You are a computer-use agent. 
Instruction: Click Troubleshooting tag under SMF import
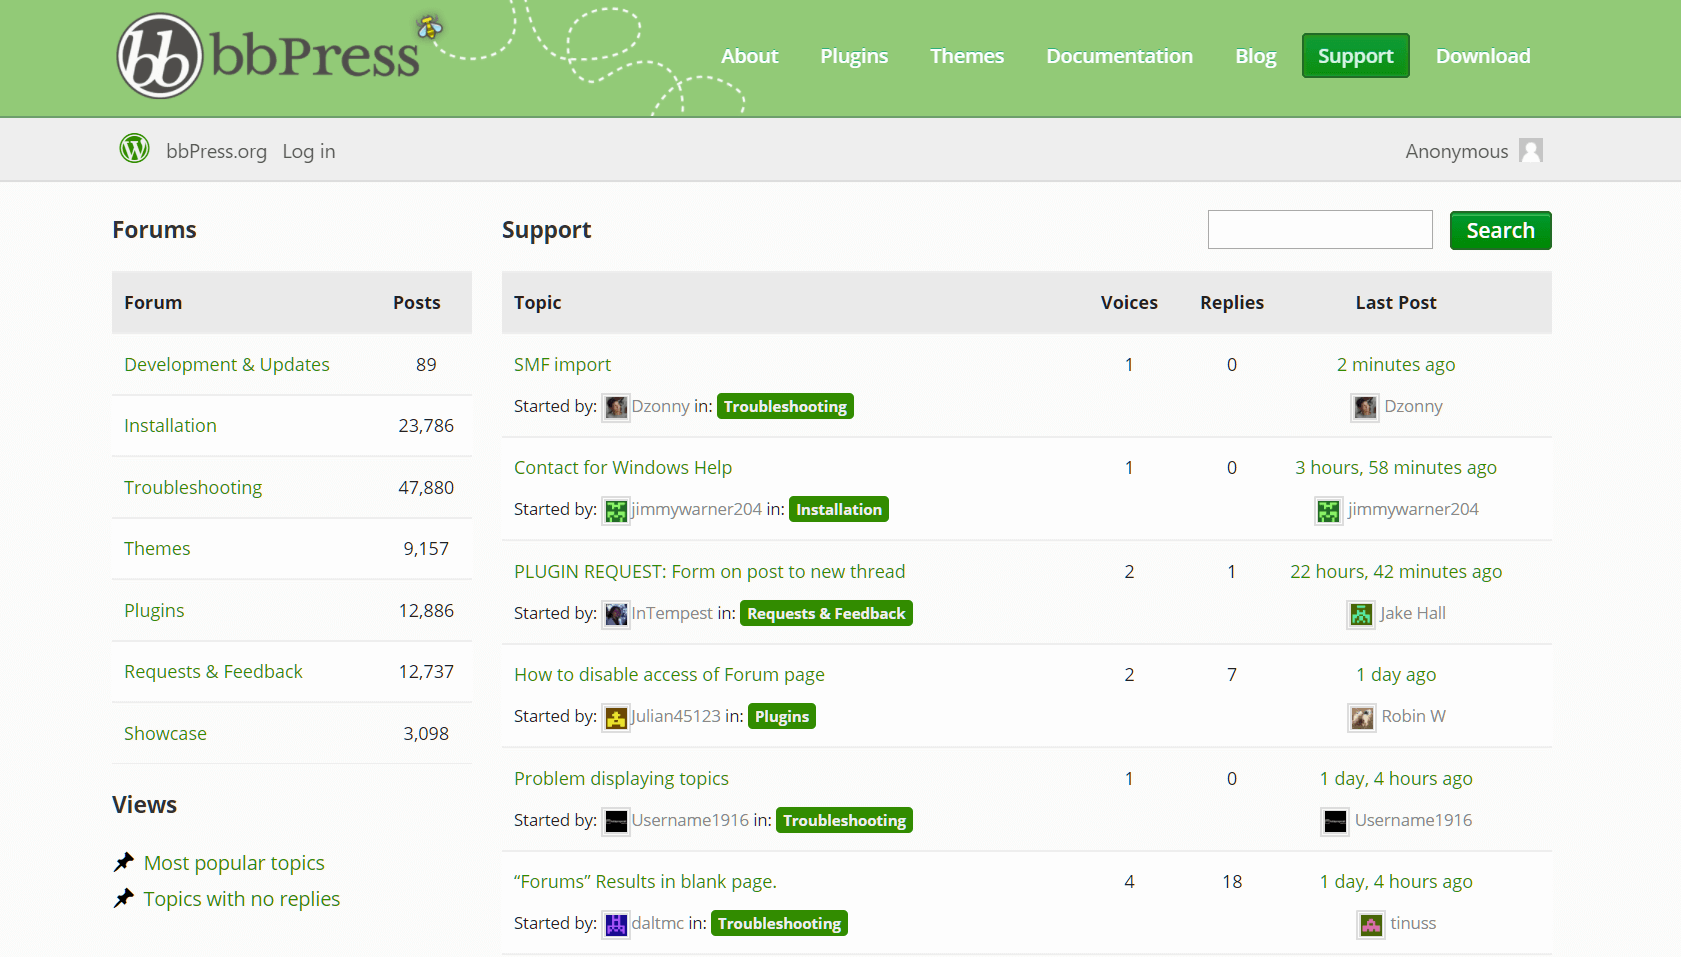(x=785, y=406)
